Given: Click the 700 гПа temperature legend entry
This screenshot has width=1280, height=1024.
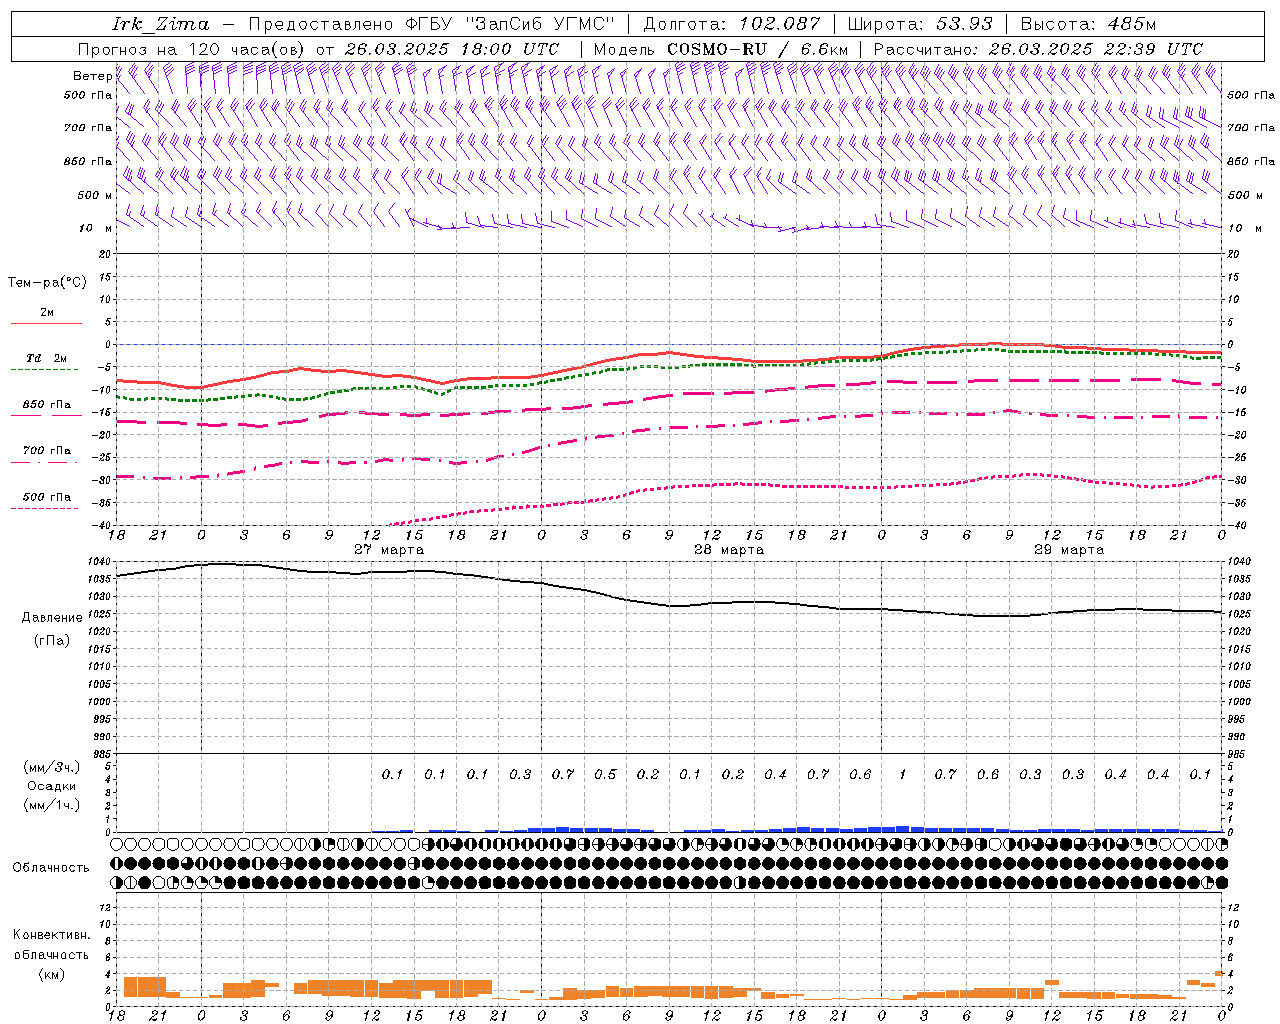Looking at the screenshot, I should point(47,451).
